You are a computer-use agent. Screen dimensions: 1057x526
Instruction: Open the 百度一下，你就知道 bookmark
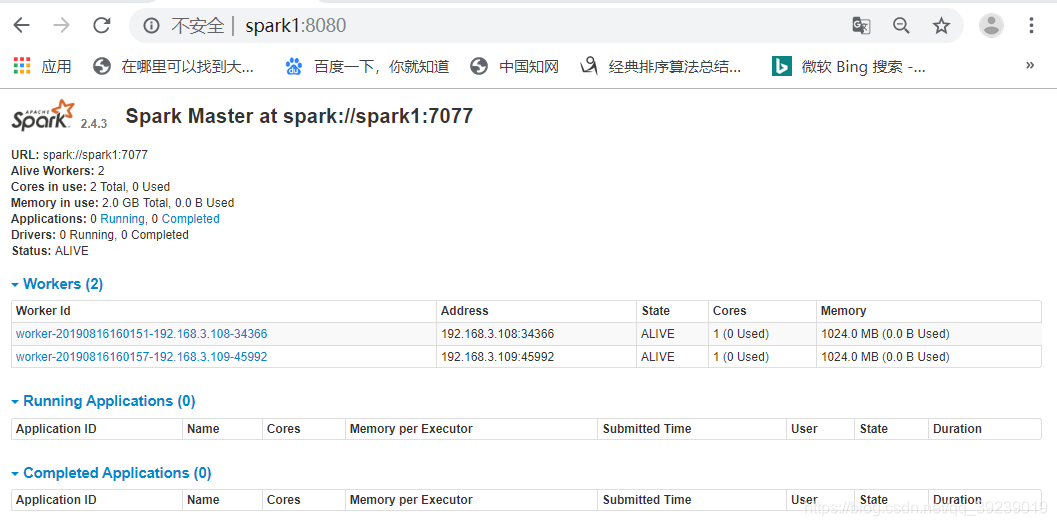pos(367,66)
